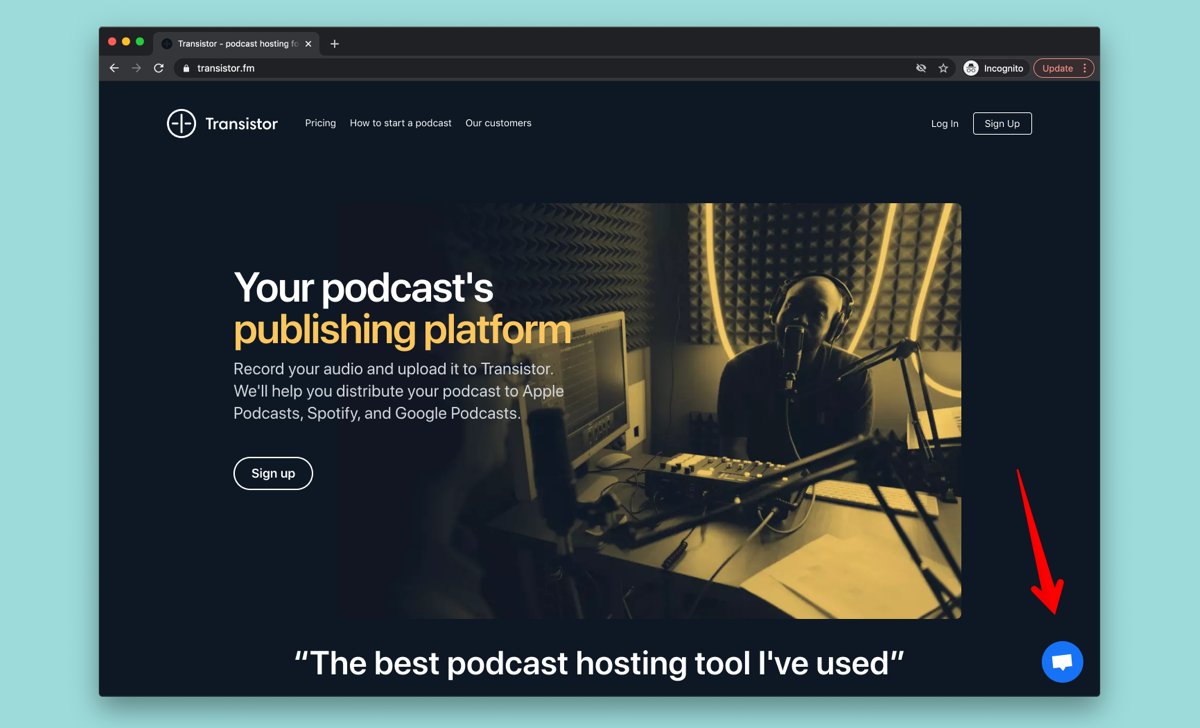Open the Chrome Update menu
The image size is (1200, 728).
tap(1063, 68)
